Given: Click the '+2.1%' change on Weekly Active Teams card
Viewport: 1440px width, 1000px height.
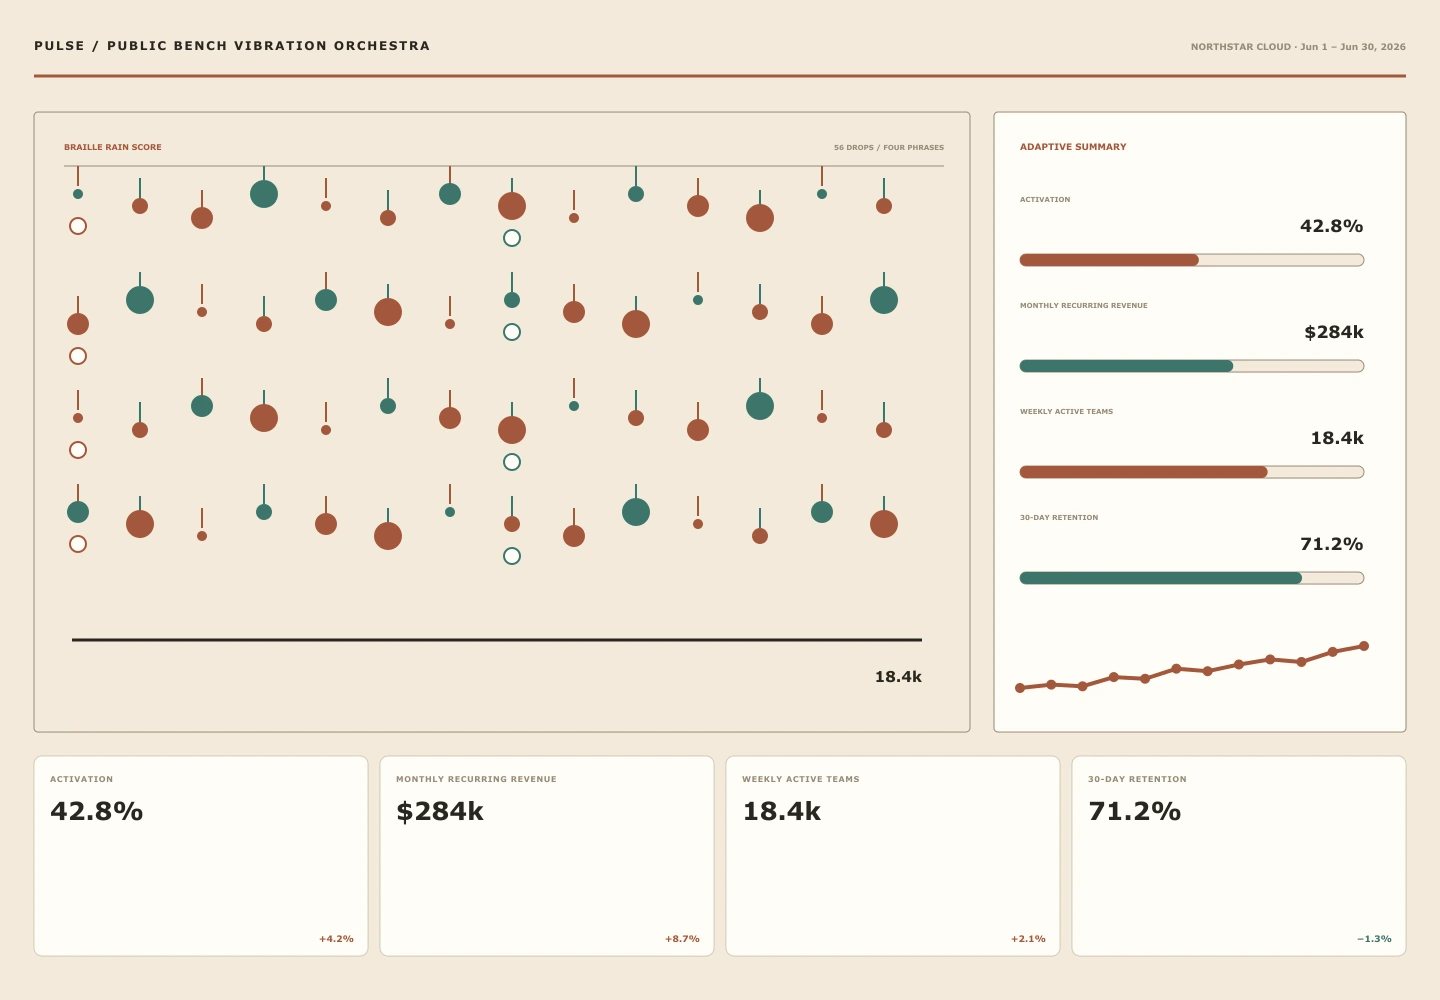Looking at the screenshot, I should pyautogui.click(x=1028, y=939).
